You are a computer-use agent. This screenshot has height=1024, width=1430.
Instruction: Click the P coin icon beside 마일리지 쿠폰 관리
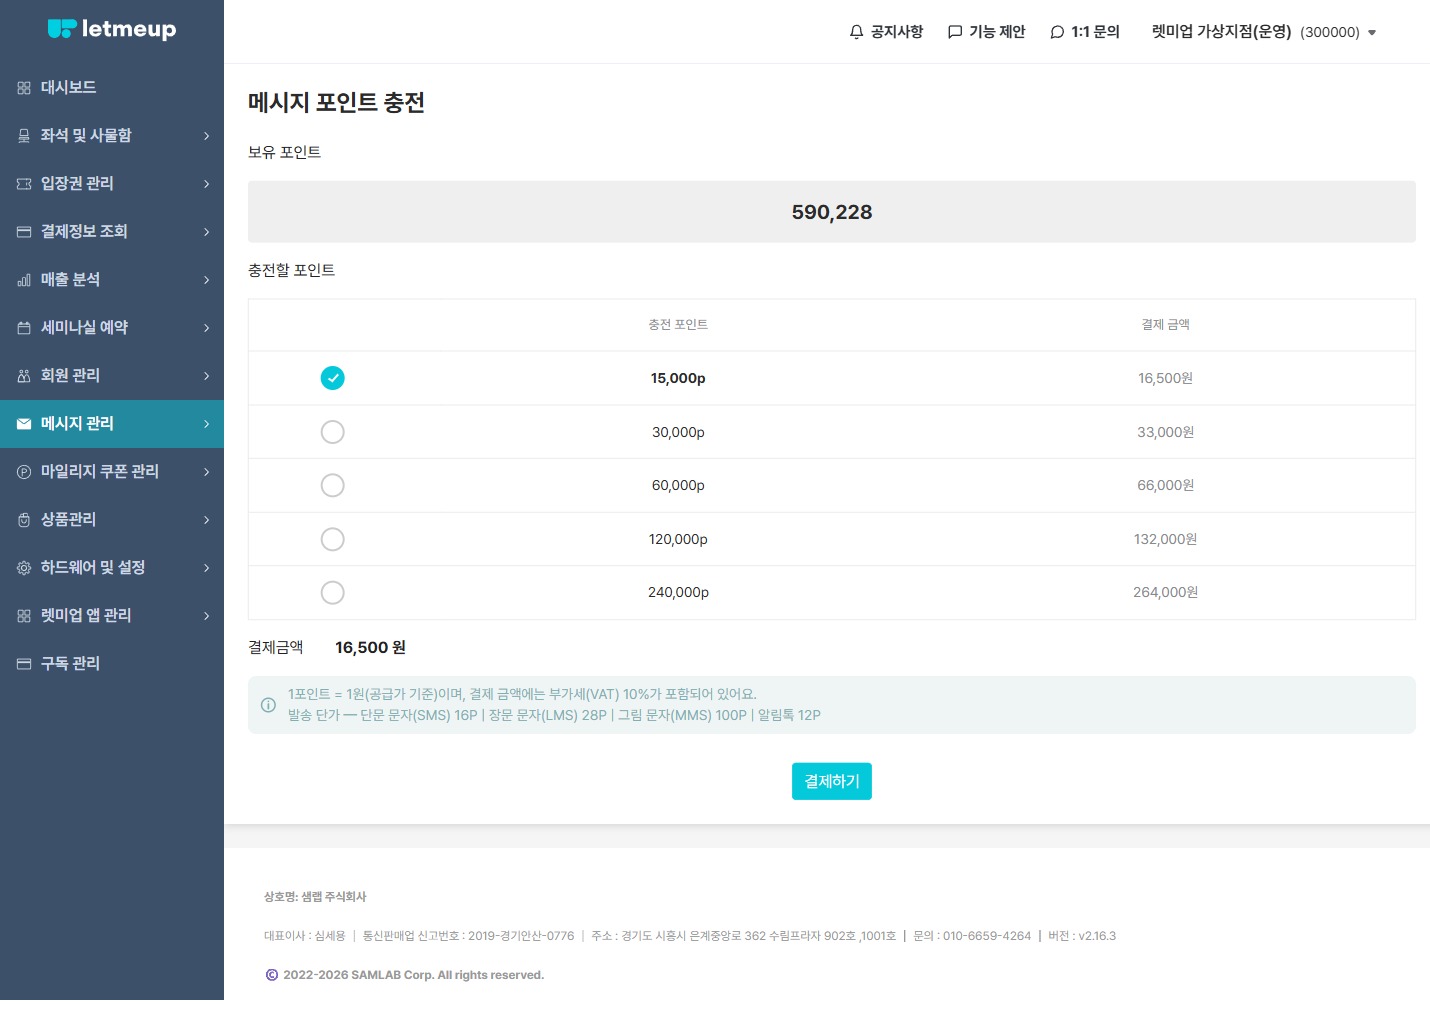[24, 472]
